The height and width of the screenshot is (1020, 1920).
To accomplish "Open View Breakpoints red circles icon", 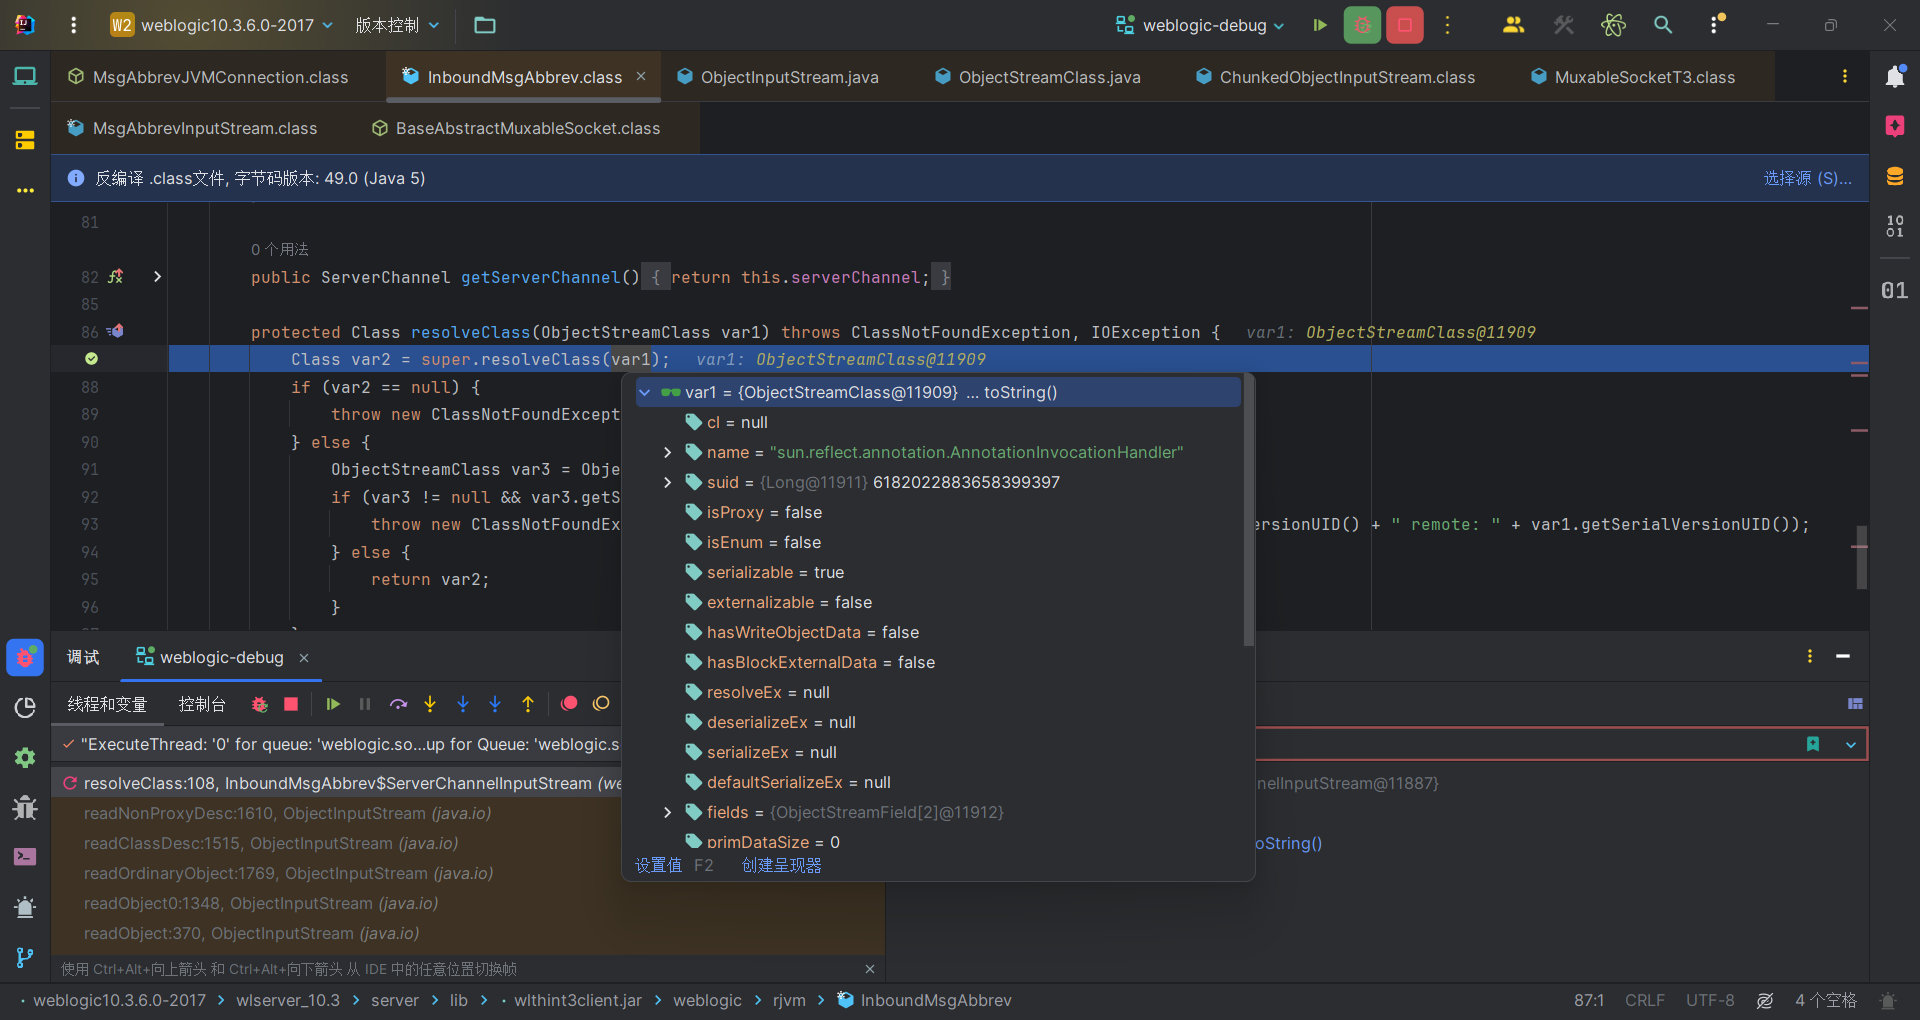I will click(x=569, y=704).
